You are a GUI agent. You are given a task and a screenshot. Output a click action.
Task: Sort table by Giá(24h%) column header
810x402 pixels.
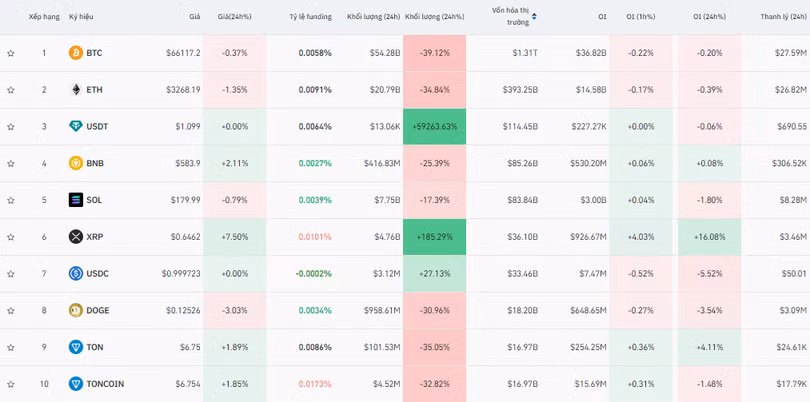click(236, 17)
